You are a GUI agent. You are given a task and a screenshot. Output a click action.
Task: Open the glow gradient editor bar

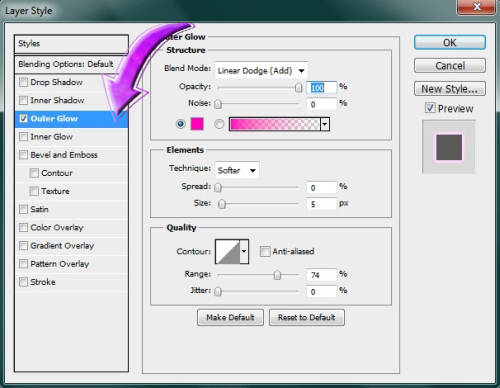click(x=275, y=124)
